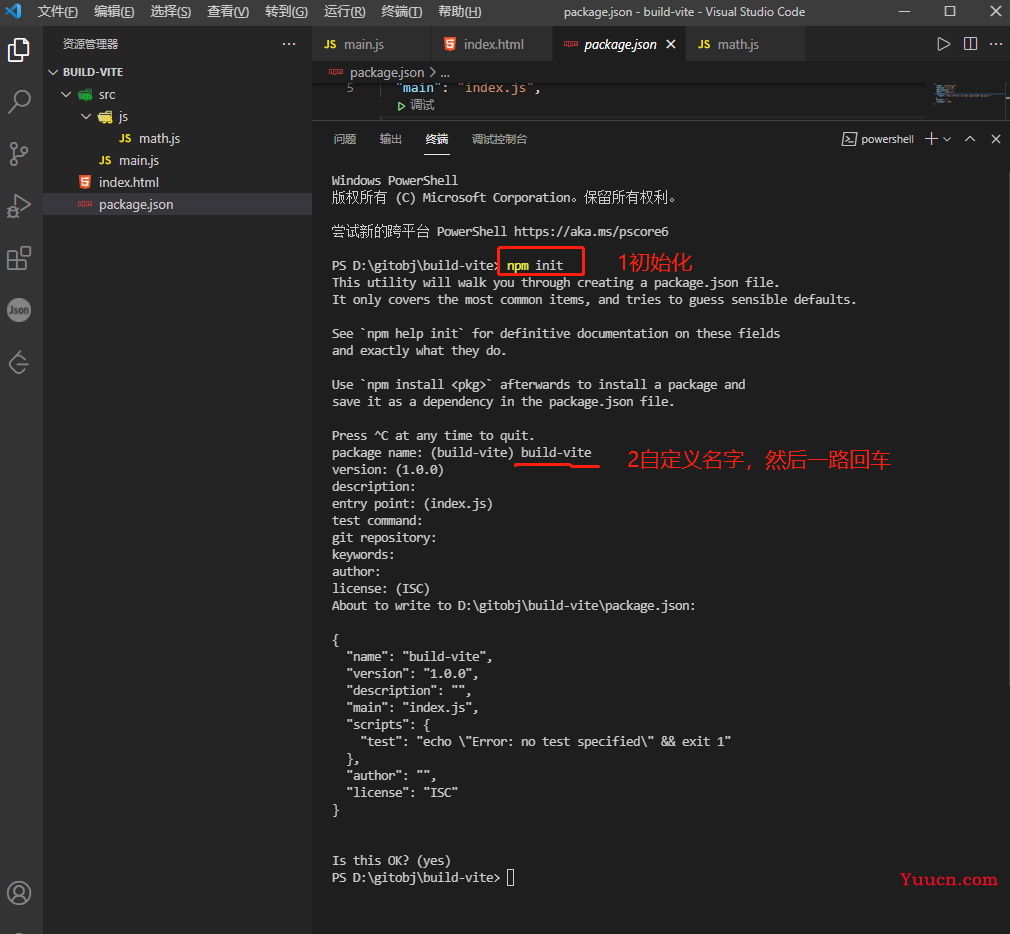This screenshot has height=934, width=1010.
Task: Open the 转到(G) menu
Action: point(286,12)
